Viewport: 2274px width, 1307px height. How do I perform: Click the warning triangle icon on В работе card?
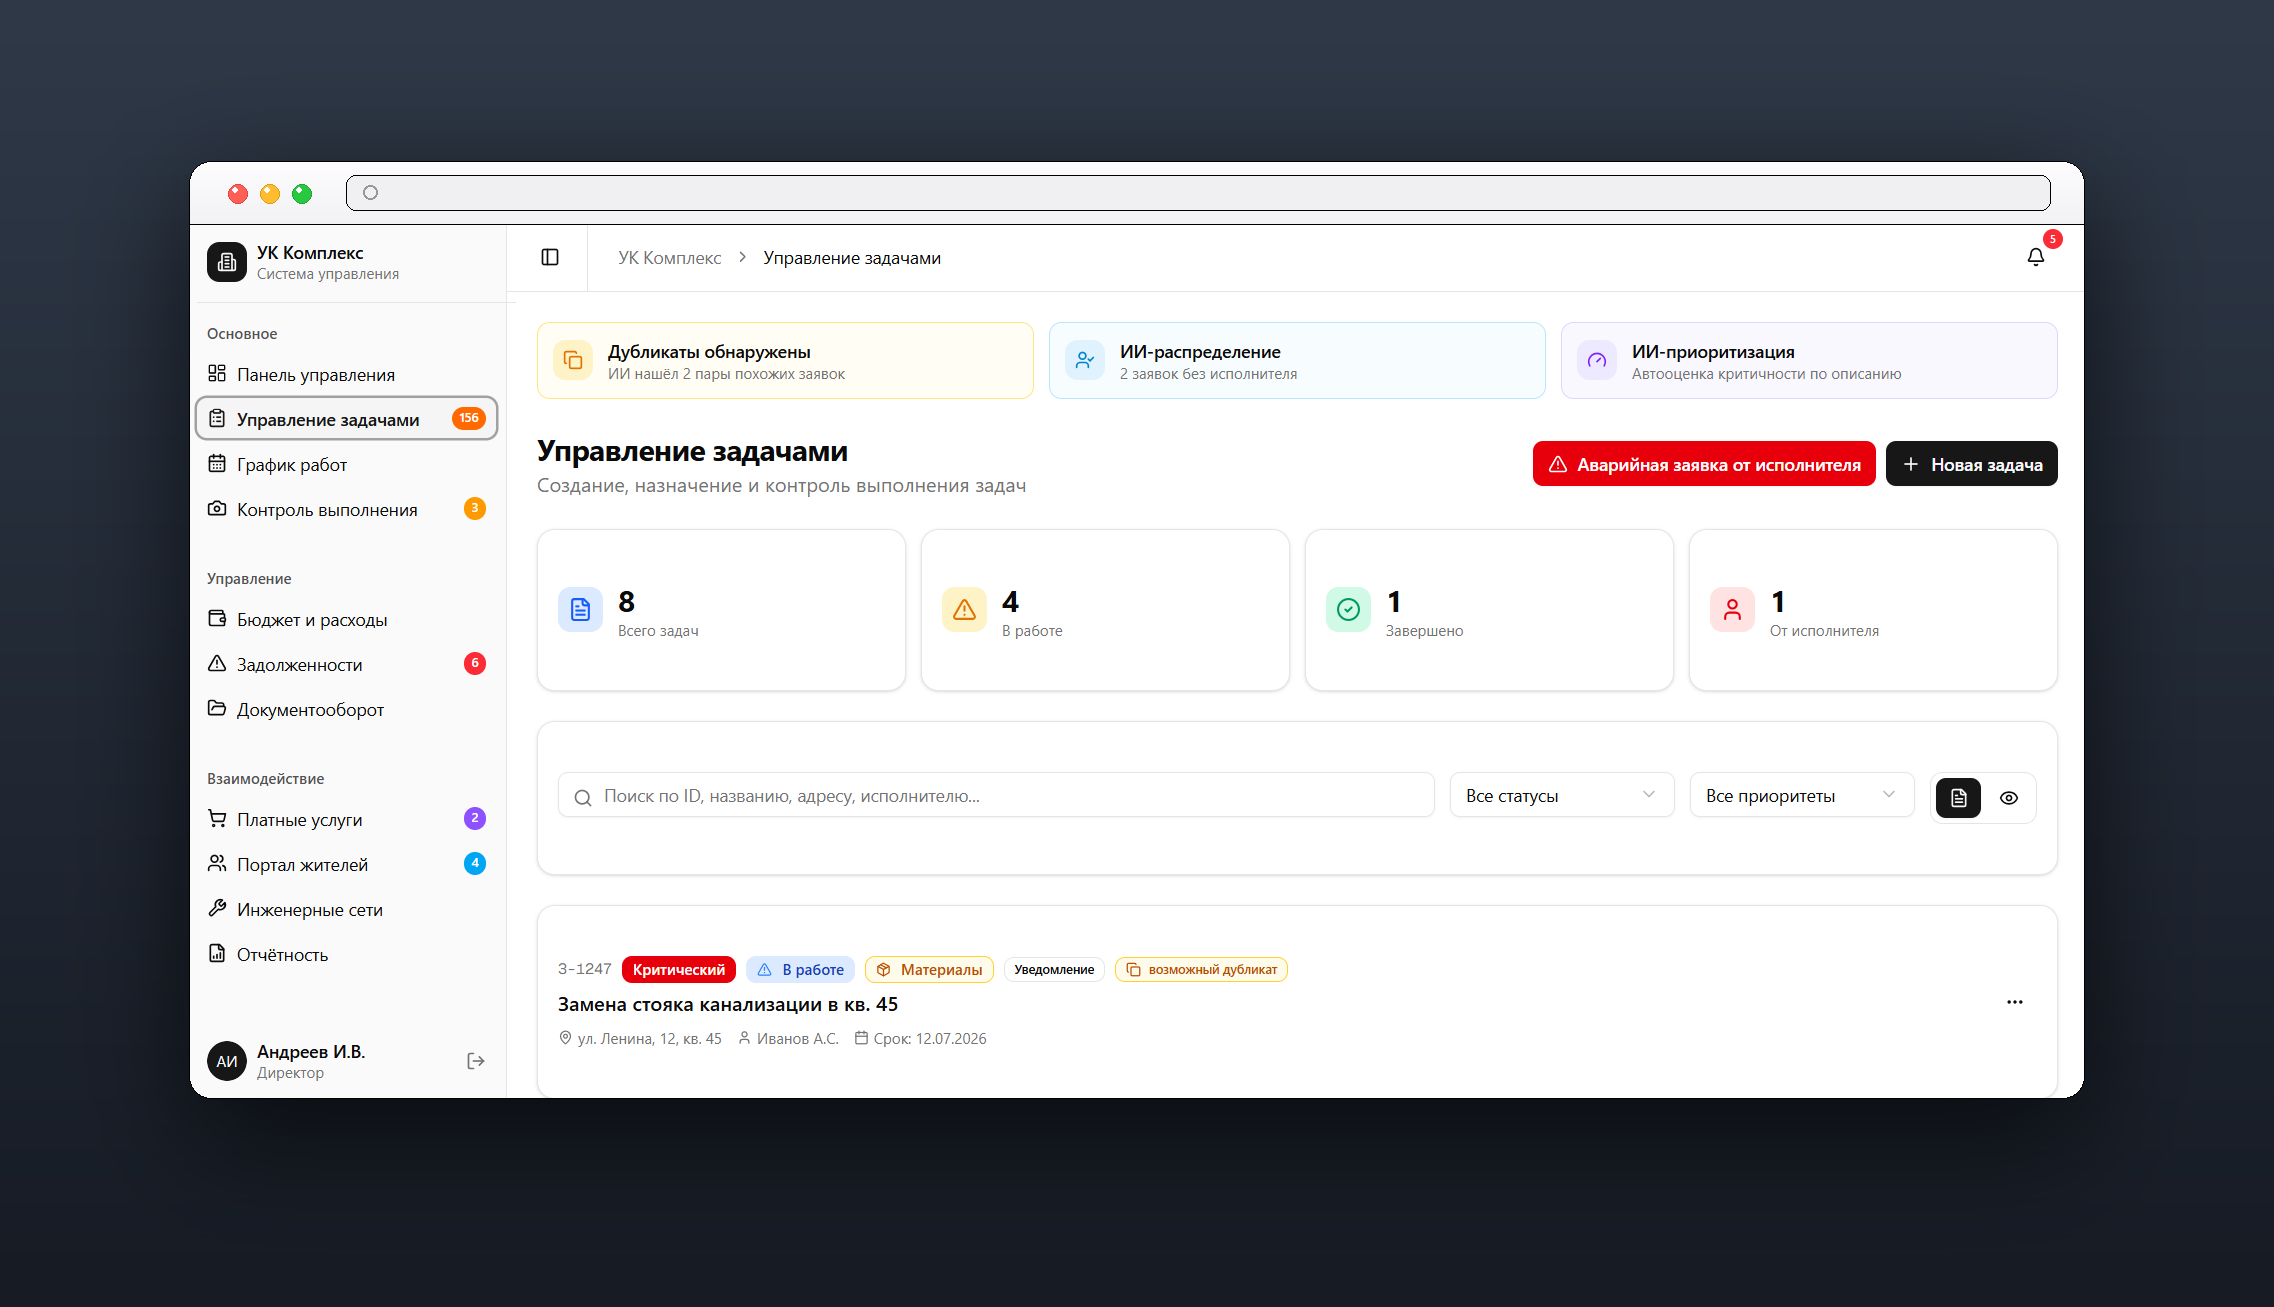pos(964,609)
